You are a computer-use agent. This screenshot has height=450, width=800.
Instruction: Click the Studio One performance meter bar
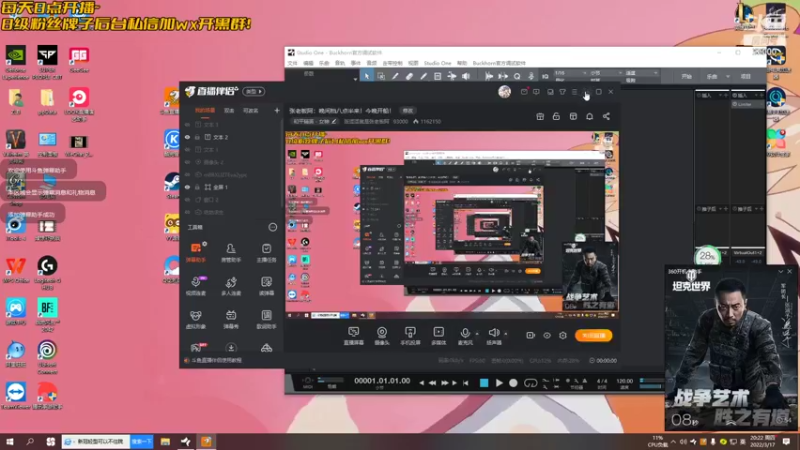coord(331,380)
